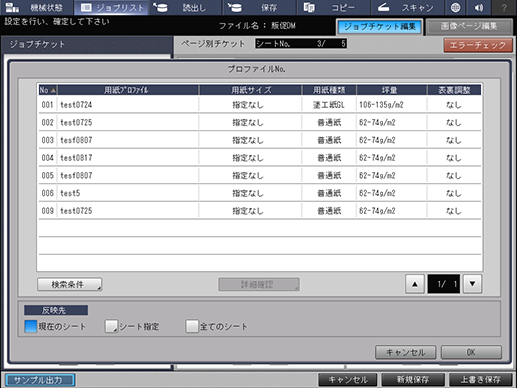
Task: Click the 1/1 page indicator
Action: (444, 284)
